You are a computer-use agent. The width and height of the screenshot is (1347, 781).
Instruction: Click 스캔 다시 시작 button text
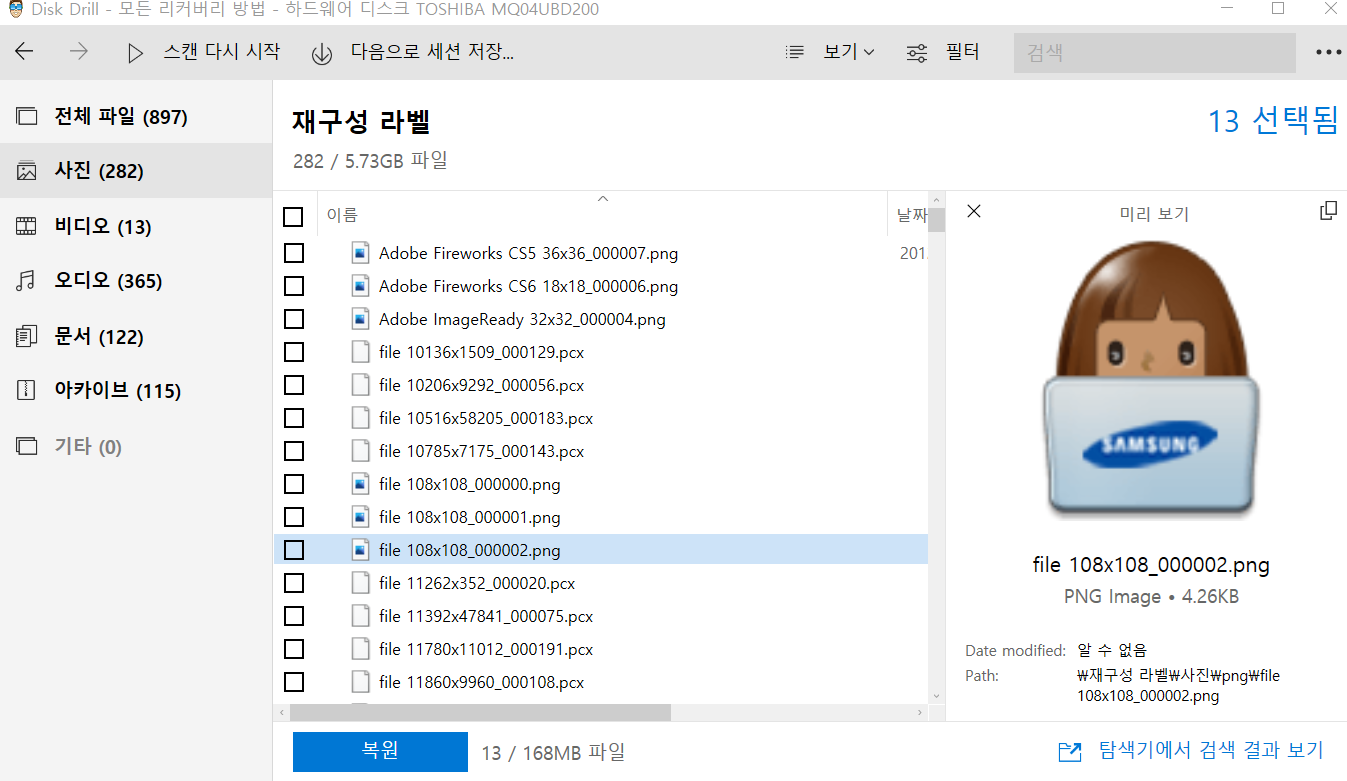(x=222, y=52)
